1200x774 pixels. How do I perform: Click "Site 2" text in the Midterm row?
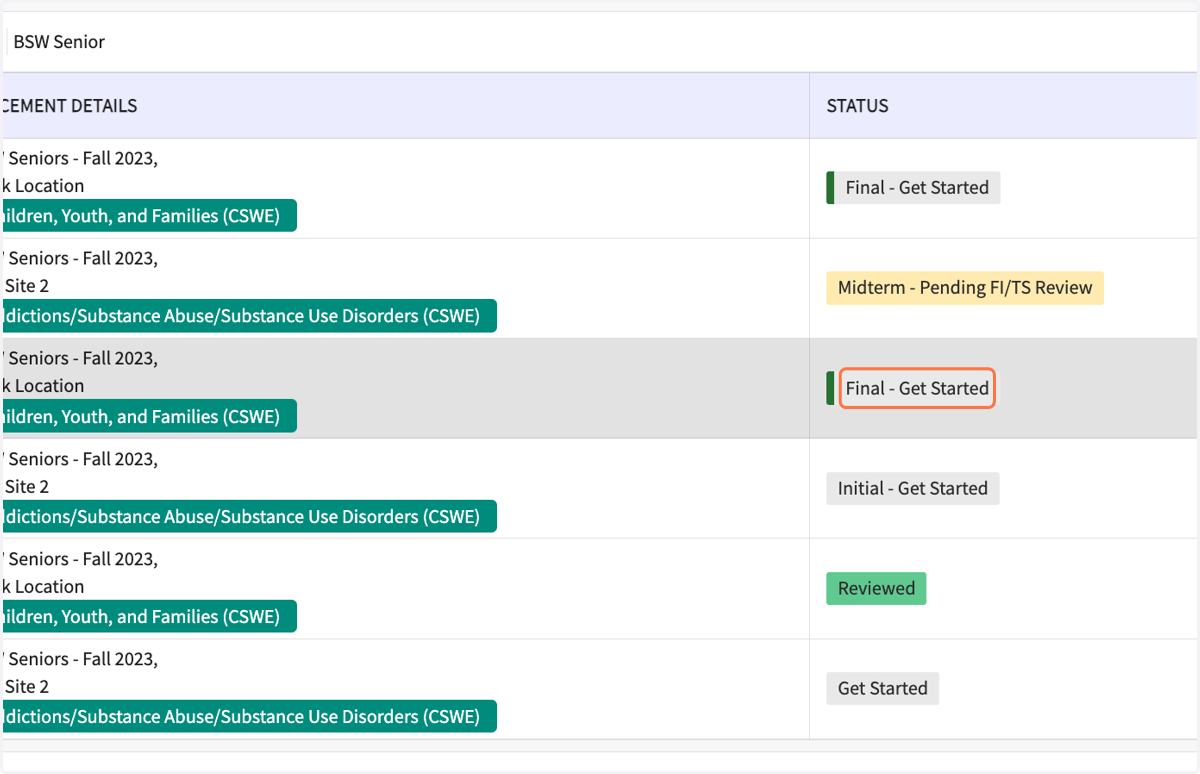pos(27,286)
